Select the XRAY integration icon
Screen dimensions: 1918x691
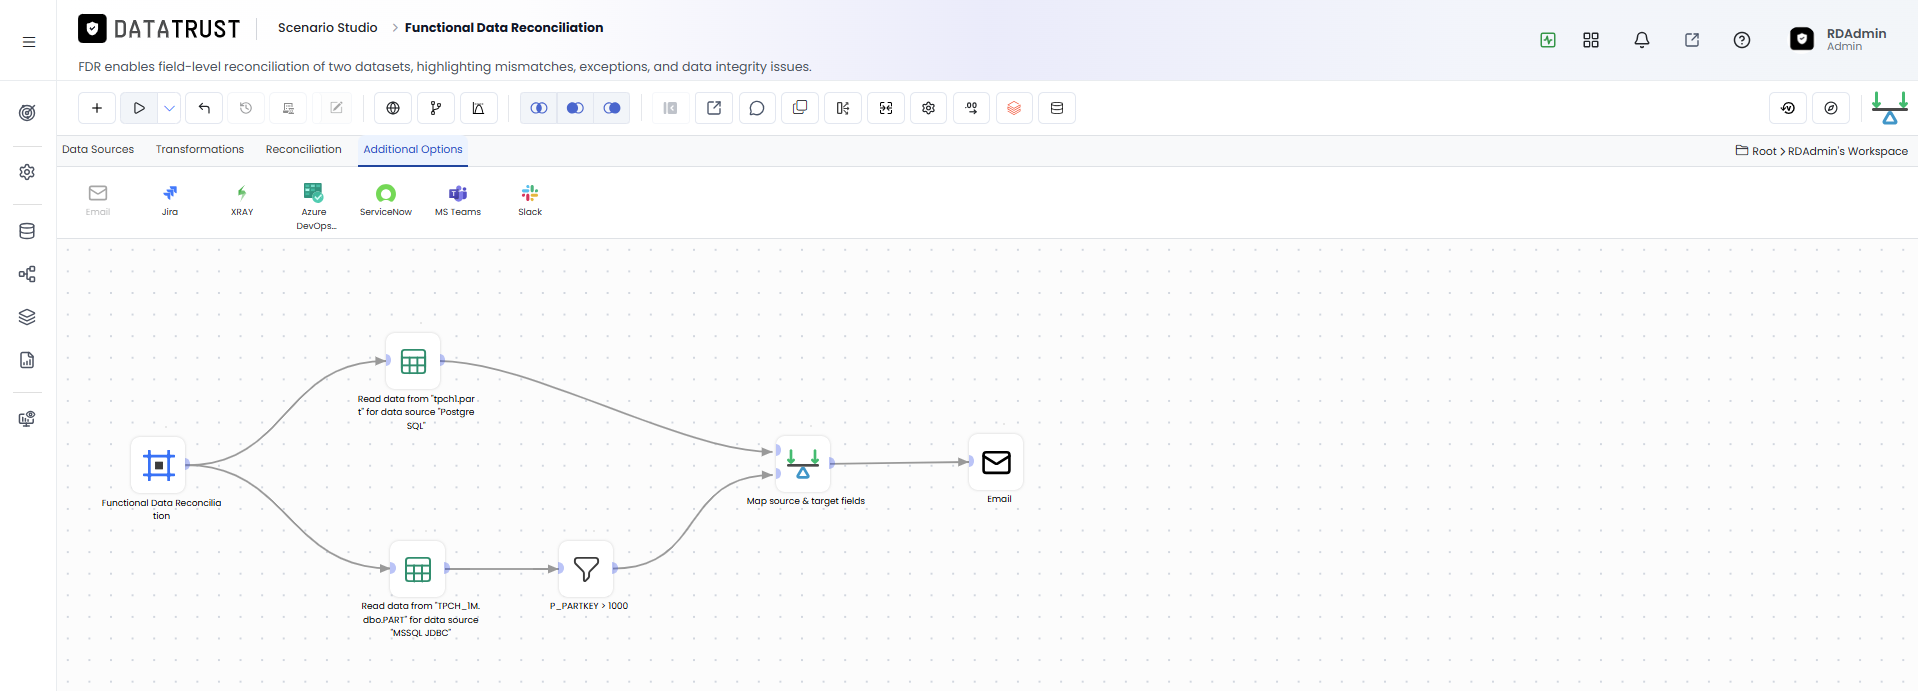pyautogui.click(x=242, y=199)
